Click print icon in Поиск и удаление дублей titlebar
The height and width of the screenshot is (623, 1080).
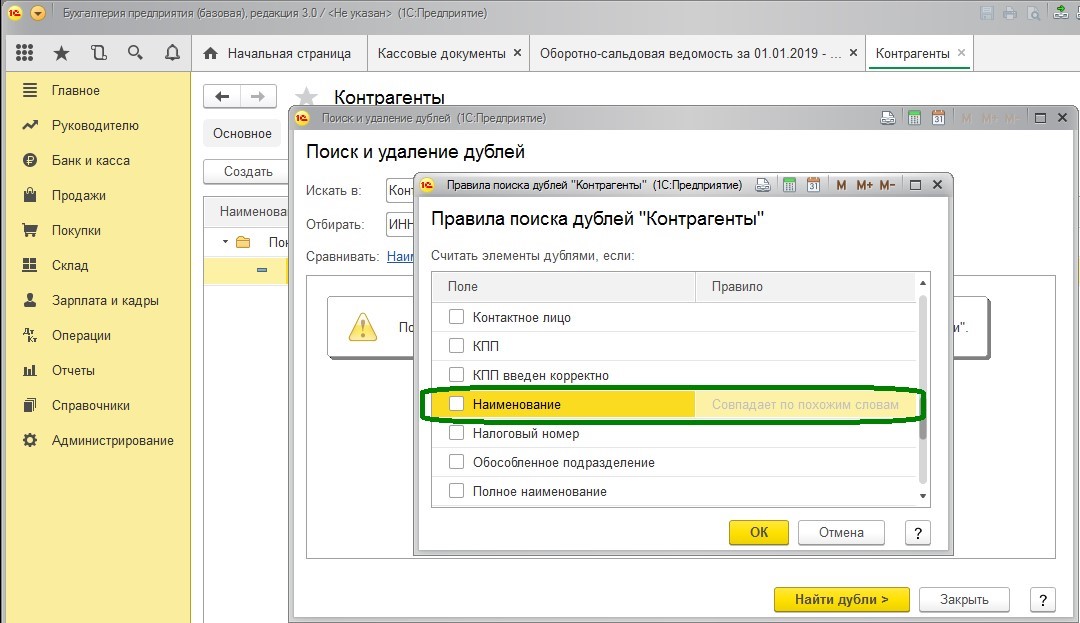pos(888,118)
